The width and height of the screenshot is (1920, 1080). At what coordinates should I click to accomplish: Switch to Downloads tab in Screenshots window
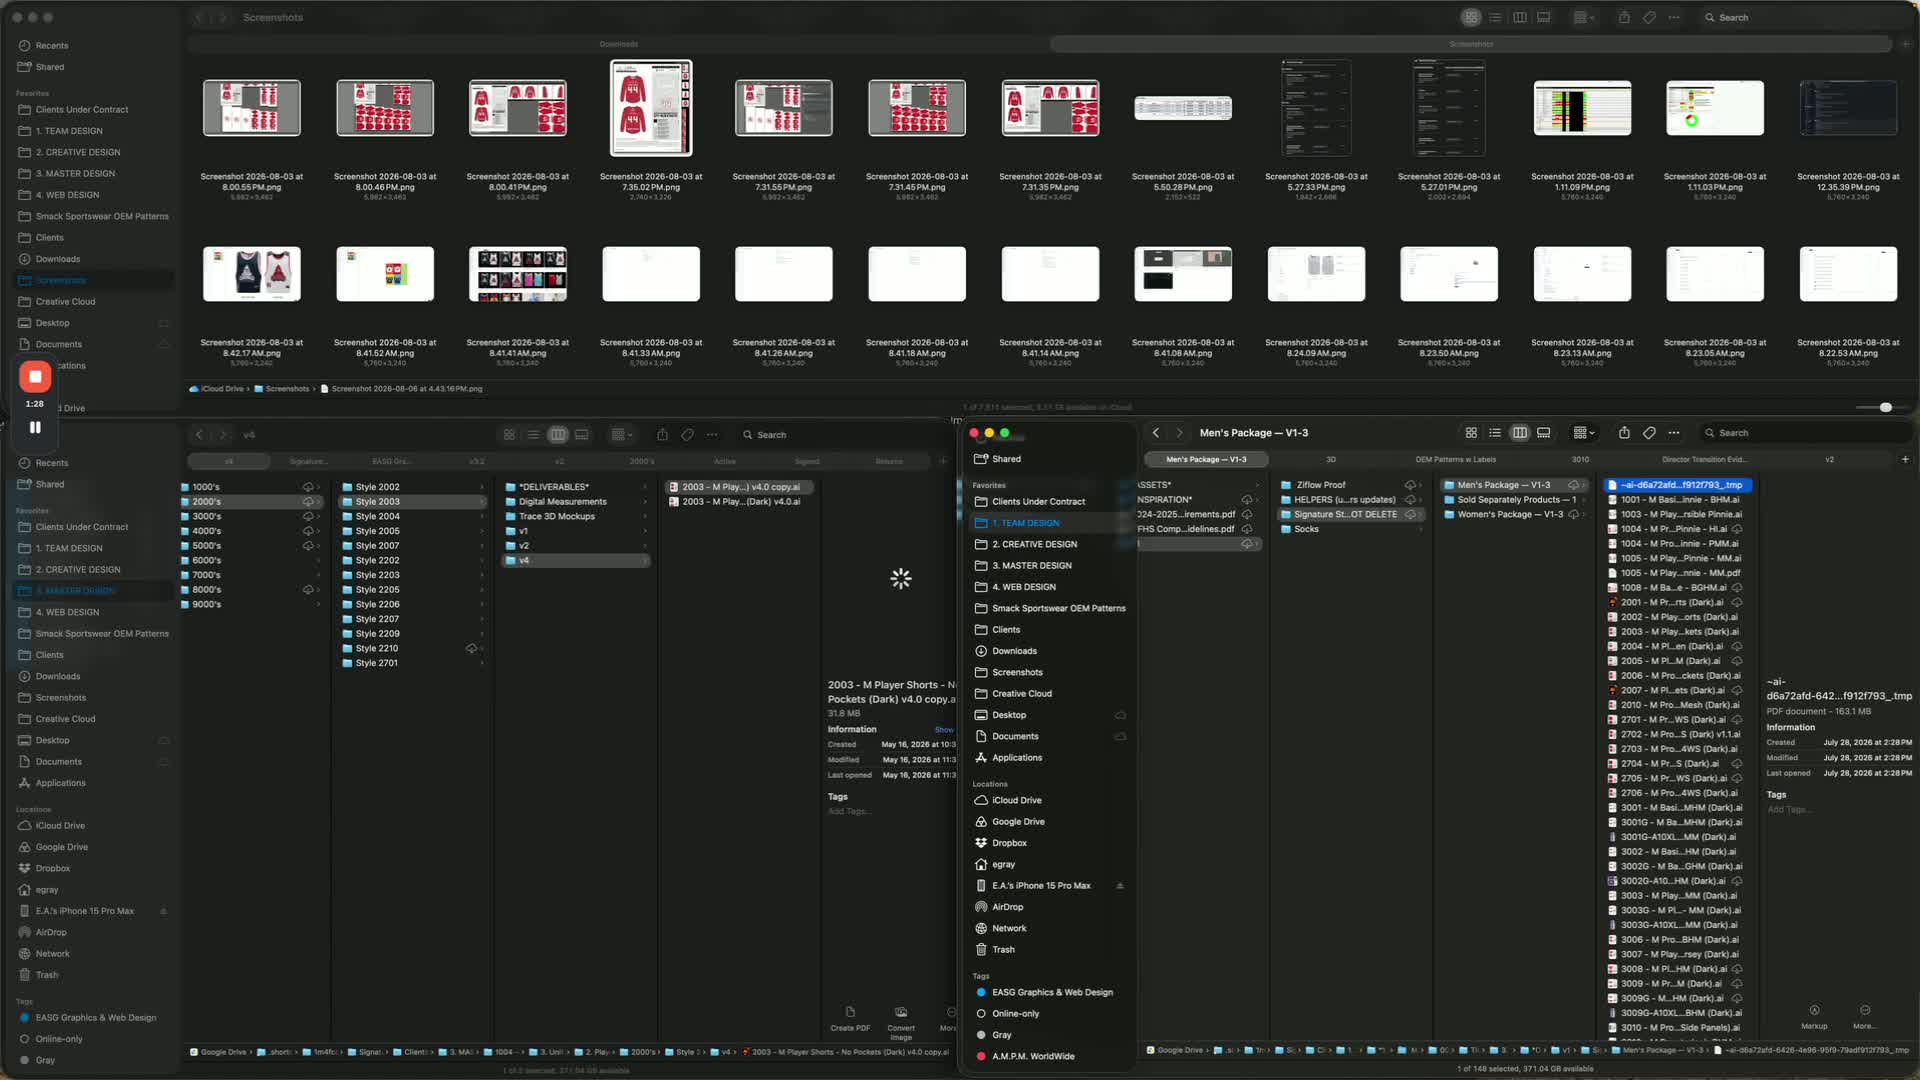tap(618, 44)
